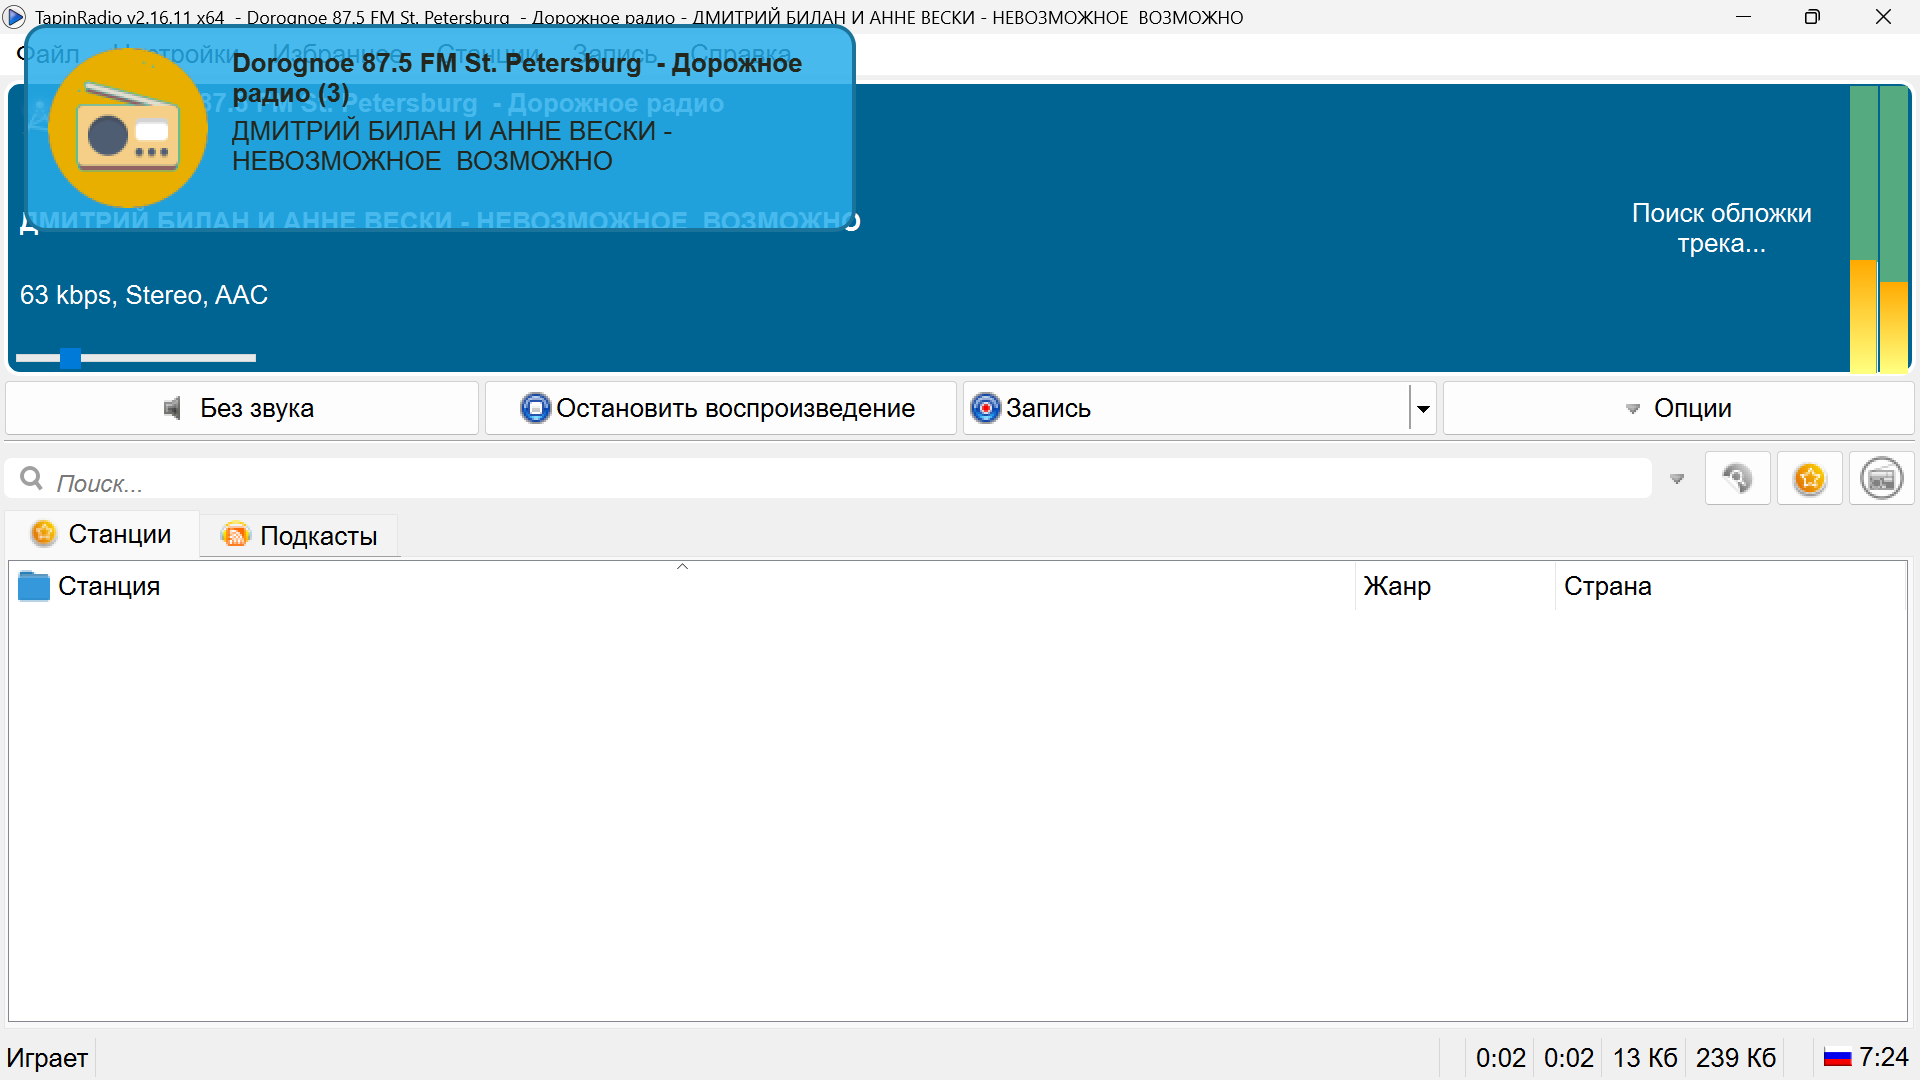Open the dropdown arrow next to Запись

(x=1423, y=408)
